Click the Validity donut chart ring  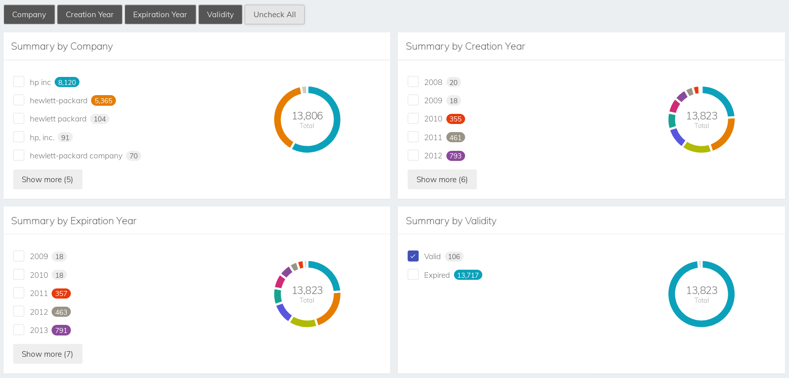tap(701, 294)
